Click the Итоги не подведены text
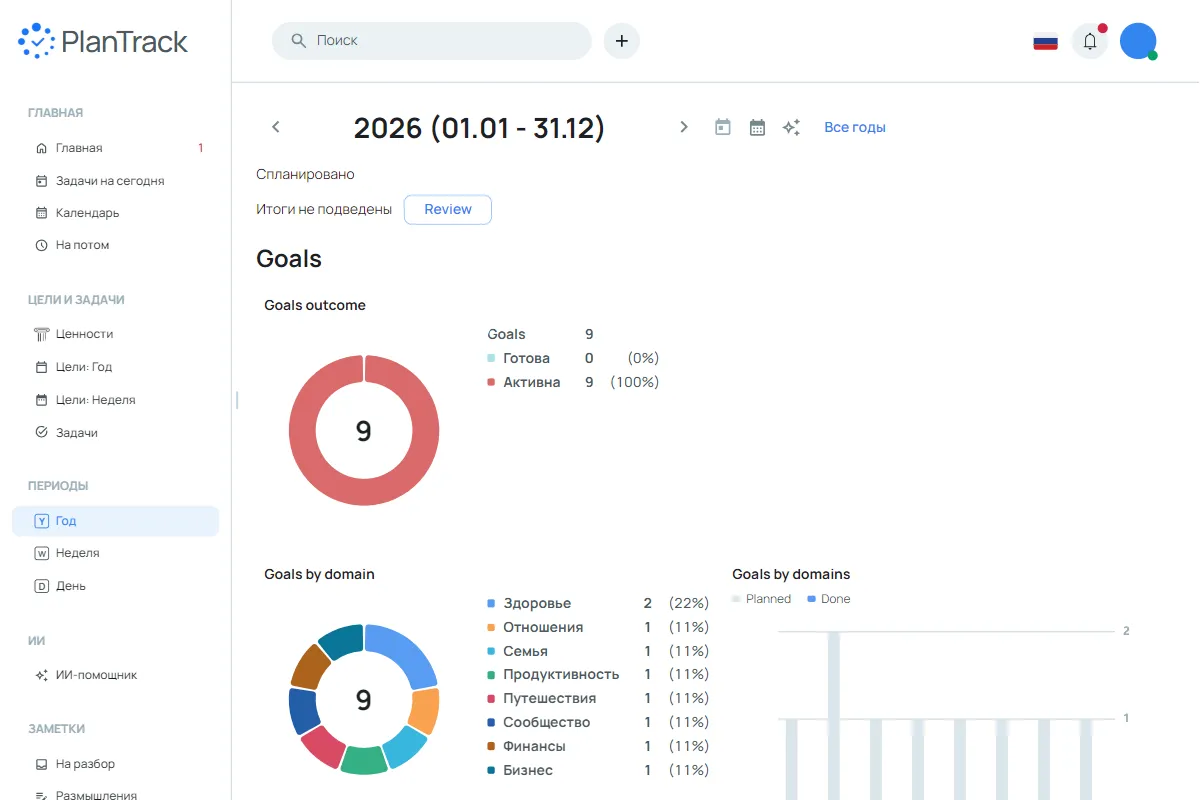This screenshot has width=1200, height=800. 324,210
